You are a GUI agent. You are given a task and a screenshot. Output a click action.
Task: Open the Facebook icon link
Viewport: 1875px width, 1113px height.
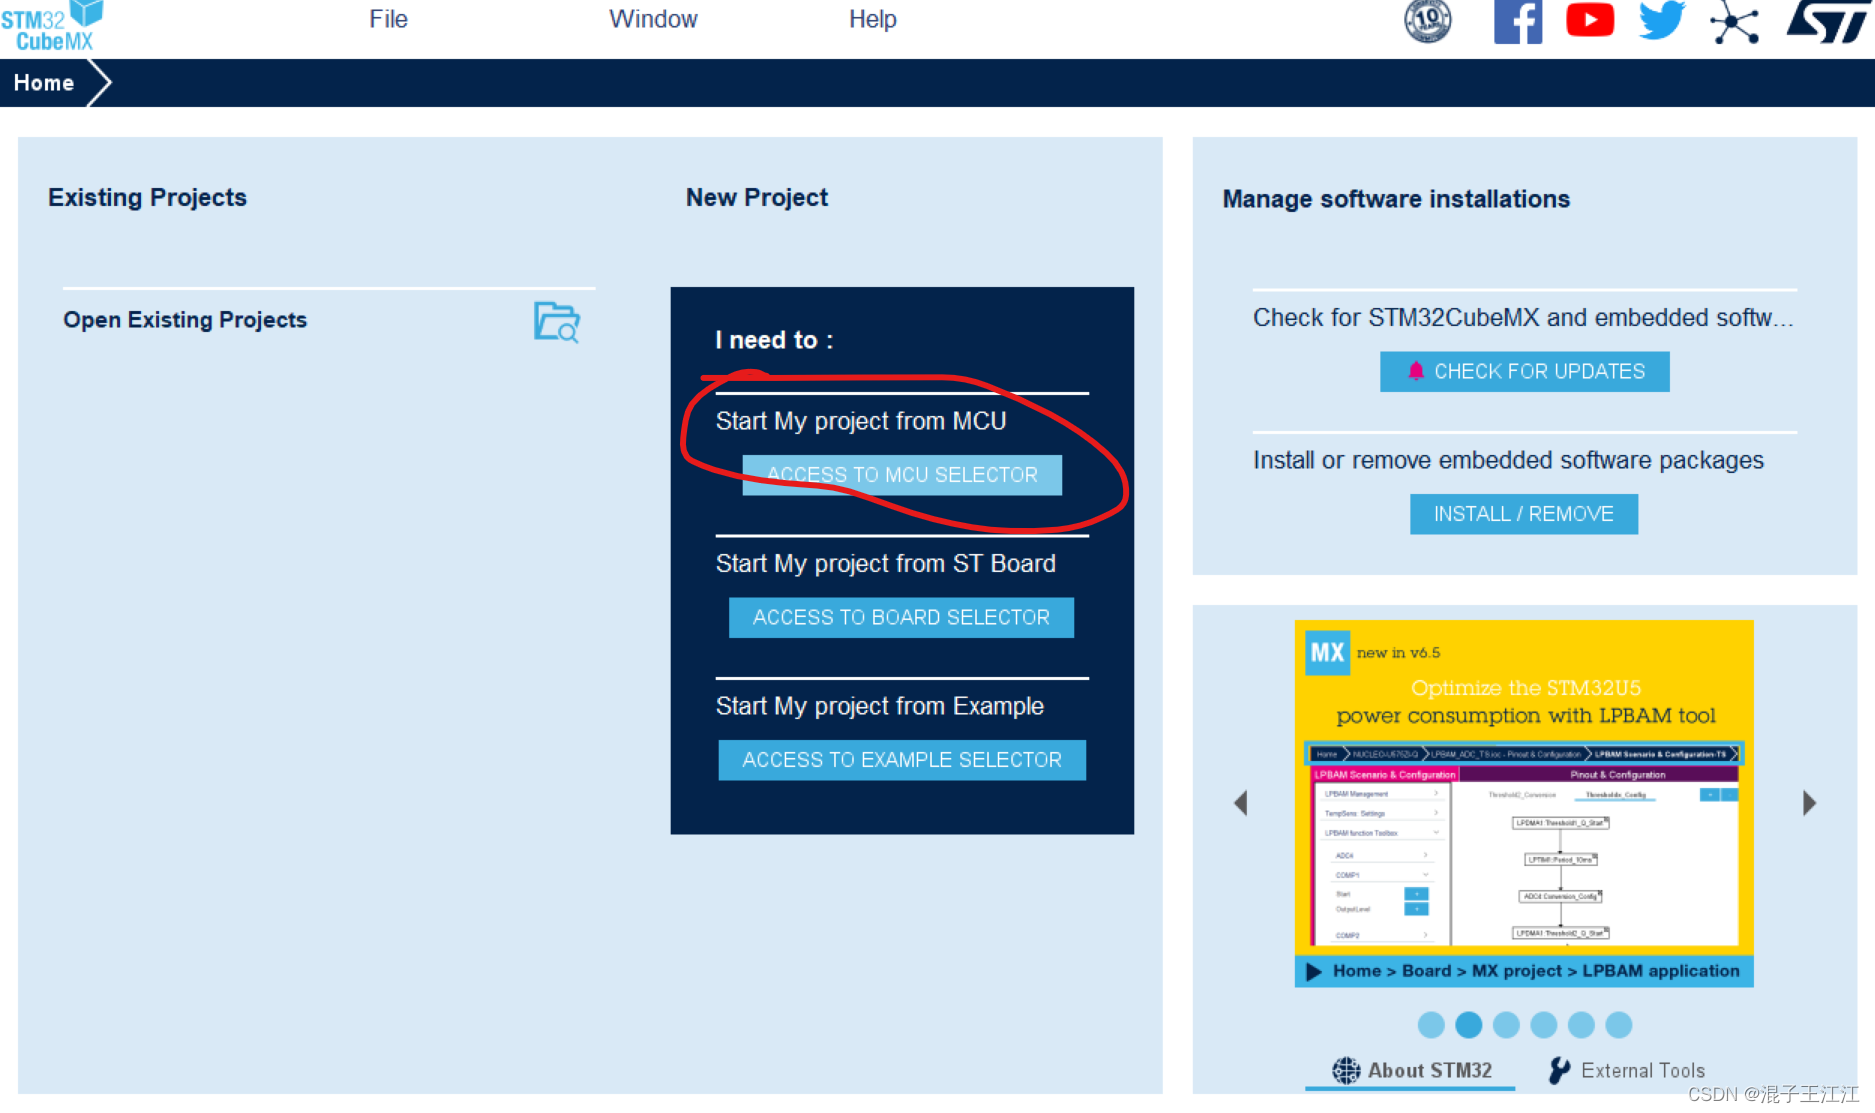[1518, 21]
